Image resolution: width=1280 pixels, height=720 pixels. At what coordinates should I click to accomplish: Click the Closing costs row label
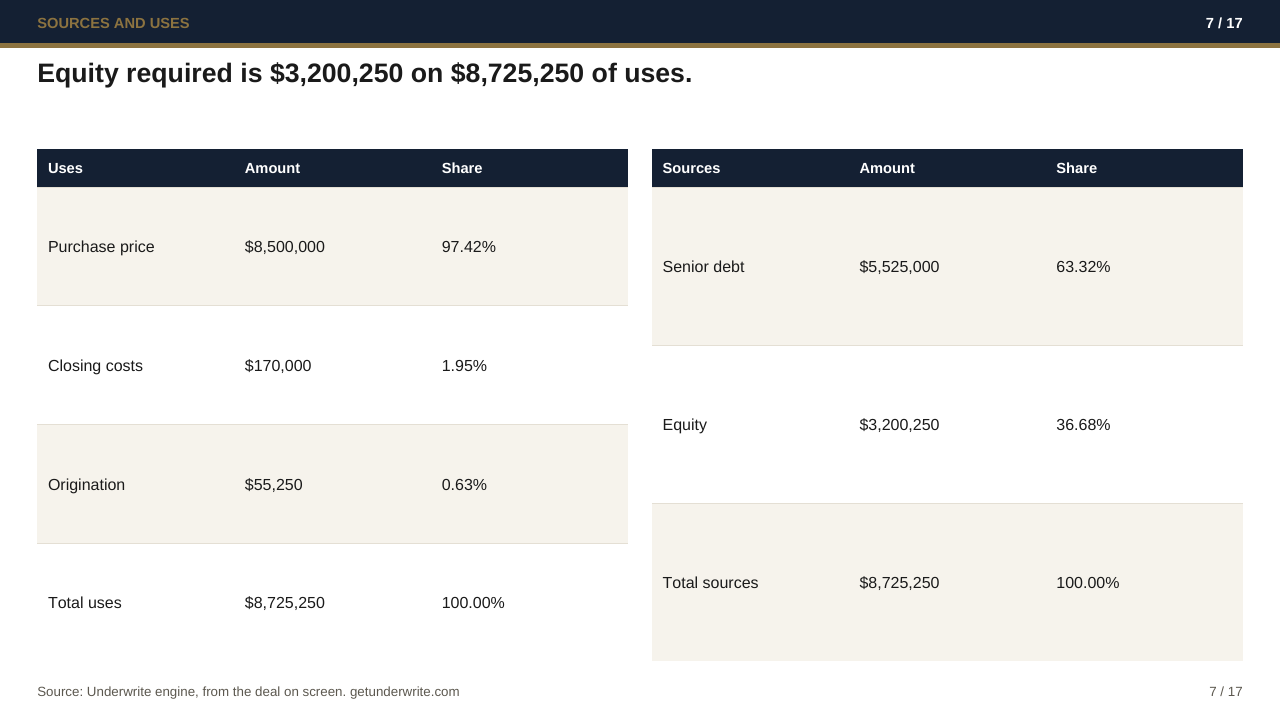pos(95,366)
